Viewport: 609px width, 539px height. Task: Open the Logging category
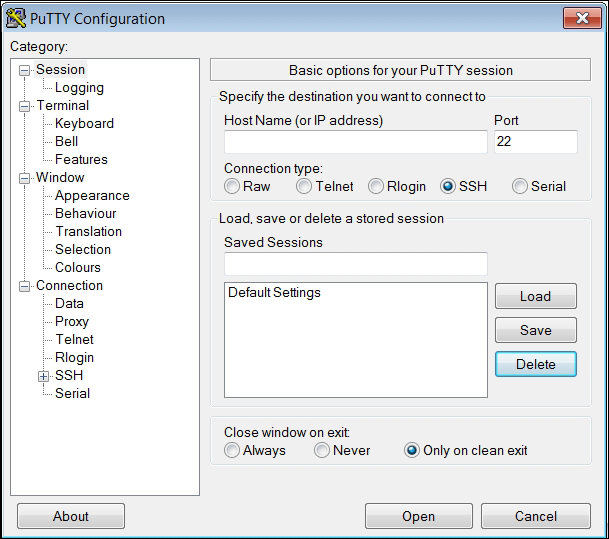pos(79,88)
